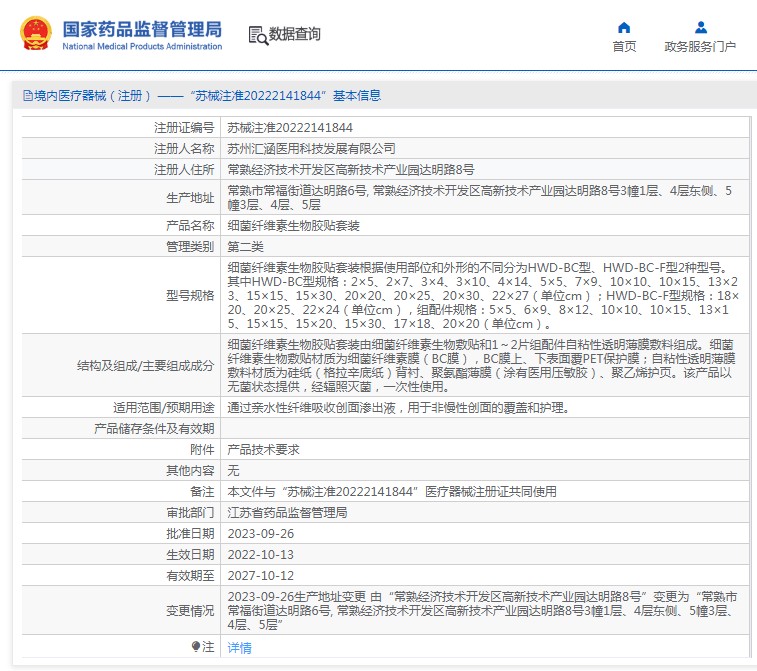Click product name 细菌纤维素生物胶贴套装
The height and width of the screenshot is (671, 757).
[294, 225]
